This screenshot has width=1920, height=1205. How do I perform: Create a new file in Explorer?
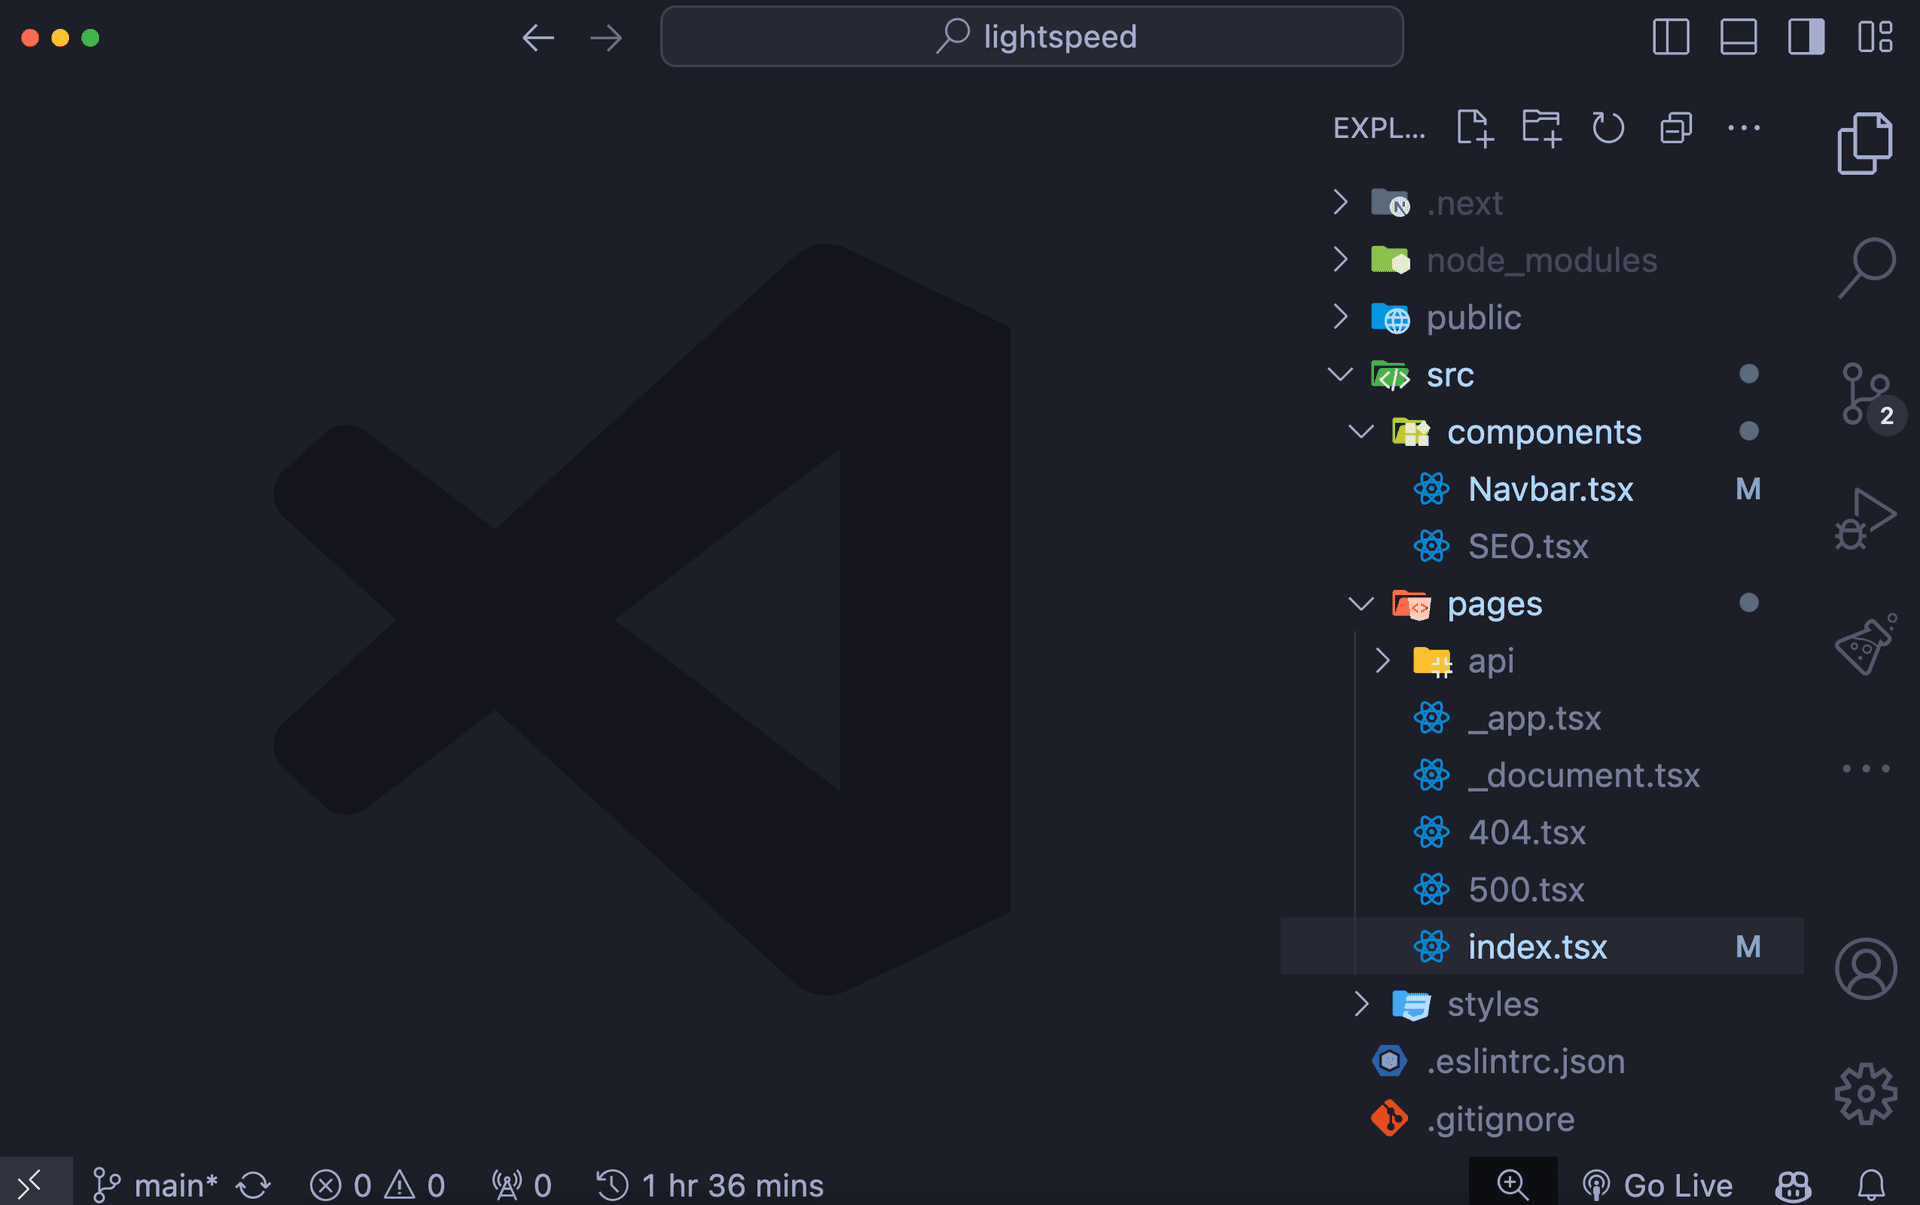click(x=1474, y=128)
